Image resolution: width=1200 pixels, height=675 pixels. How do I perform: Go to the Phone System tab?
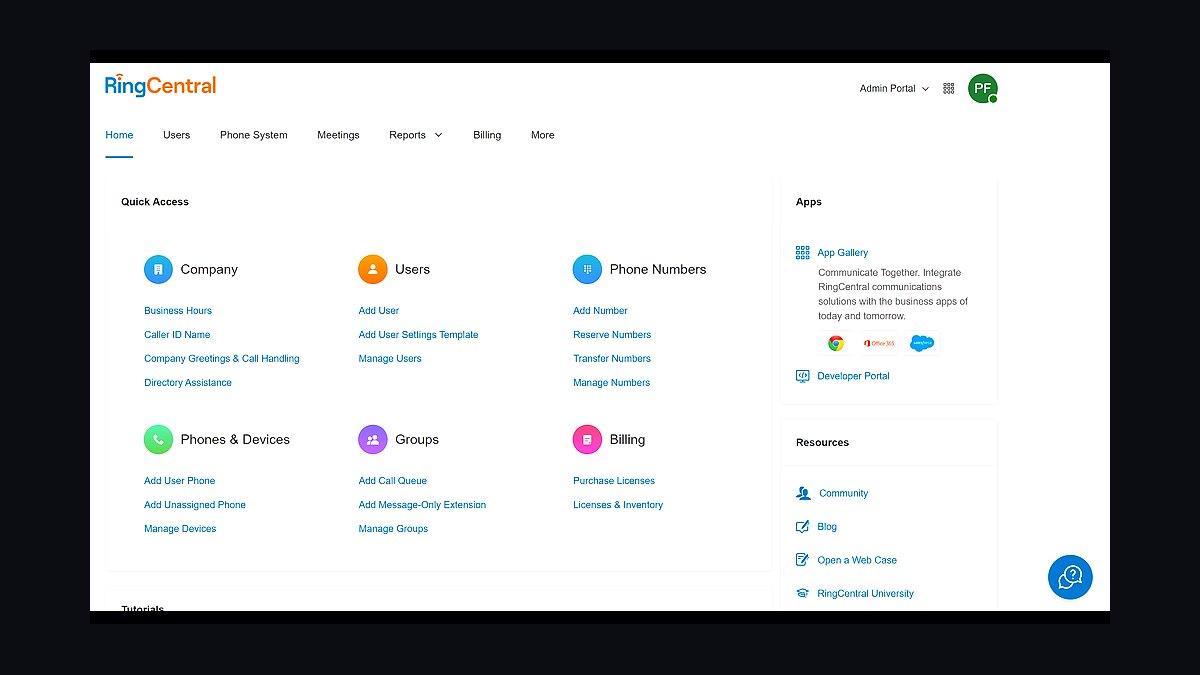click(254, 135)
